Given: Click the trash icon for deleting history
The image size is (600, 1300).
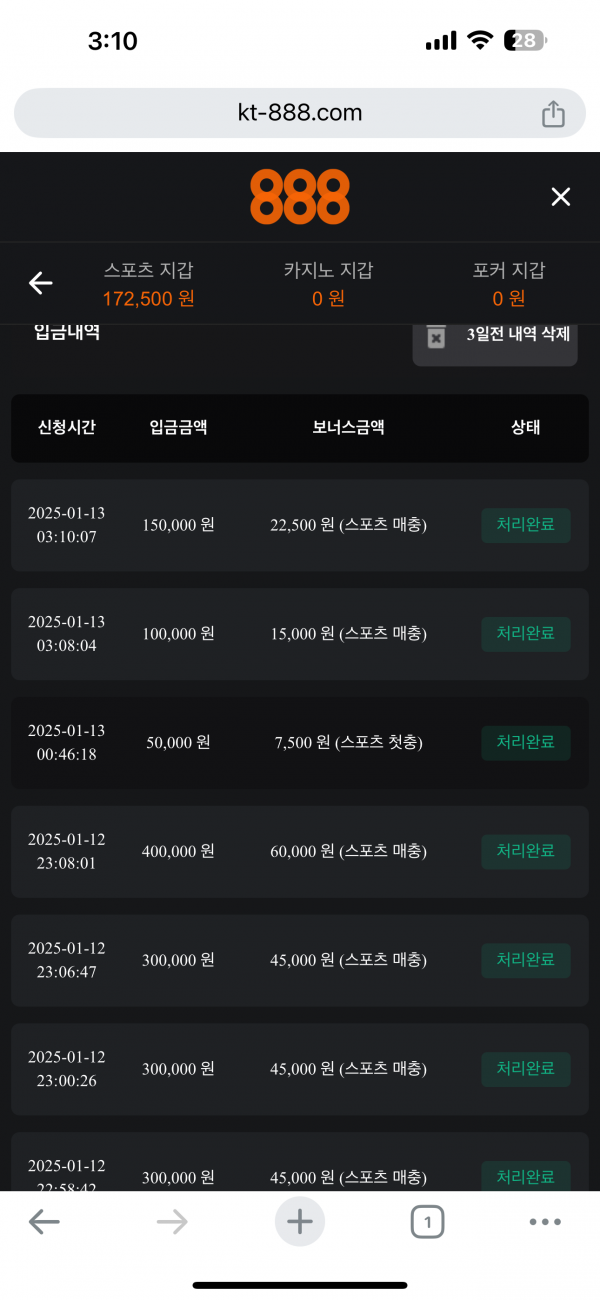Looking at the screenshot, I should 436,336.
